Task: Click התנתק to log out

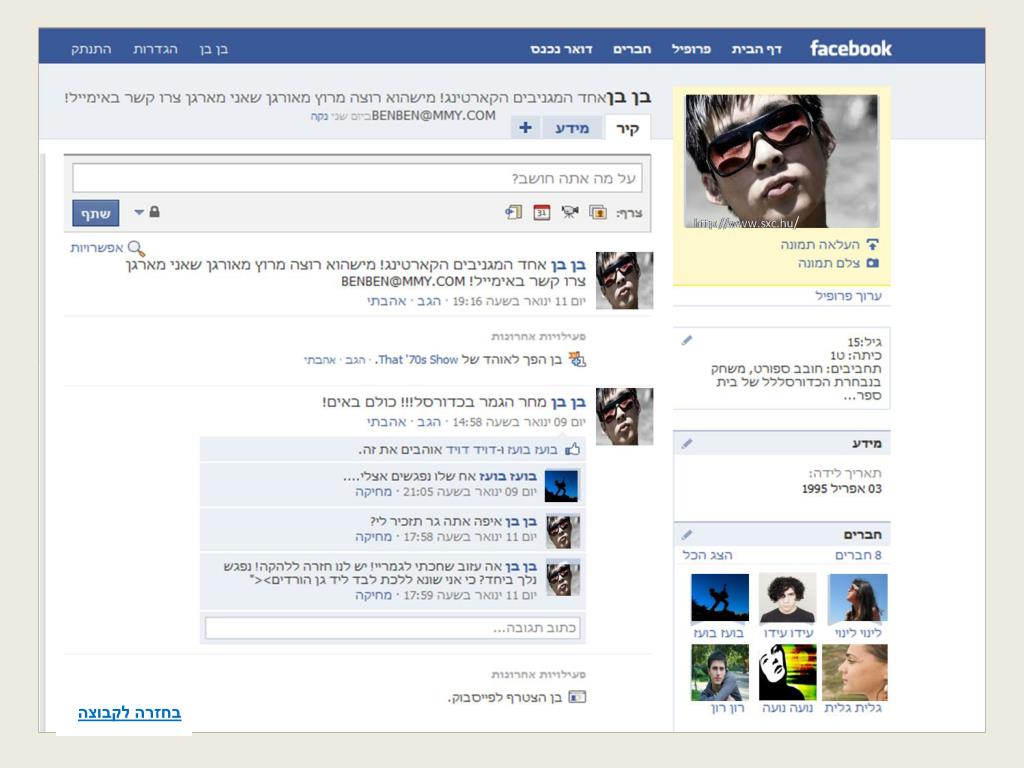Action: (91, 49)
